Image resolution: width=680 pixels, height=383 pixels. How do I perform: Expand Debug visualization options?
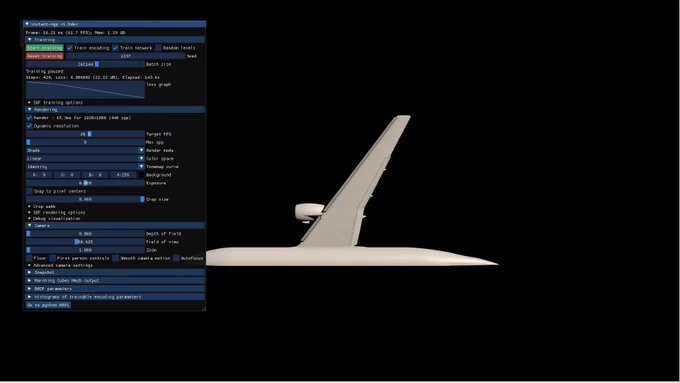coord(55,219)
